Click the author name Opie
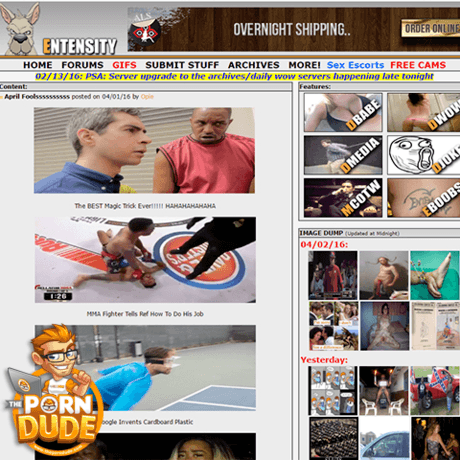Image resolution: width=460 pixels, height=460 pixels. (x=147, y=97)
